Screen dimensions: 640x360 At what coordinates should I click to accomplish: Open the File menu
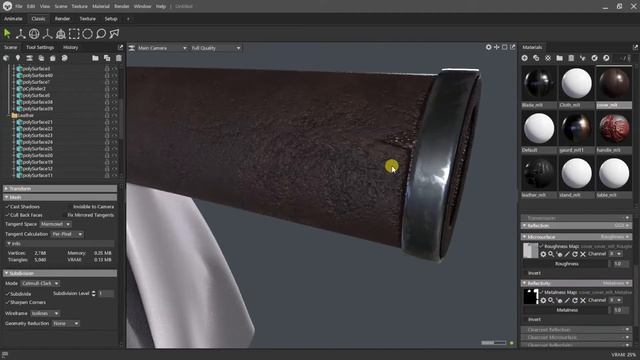19,7
